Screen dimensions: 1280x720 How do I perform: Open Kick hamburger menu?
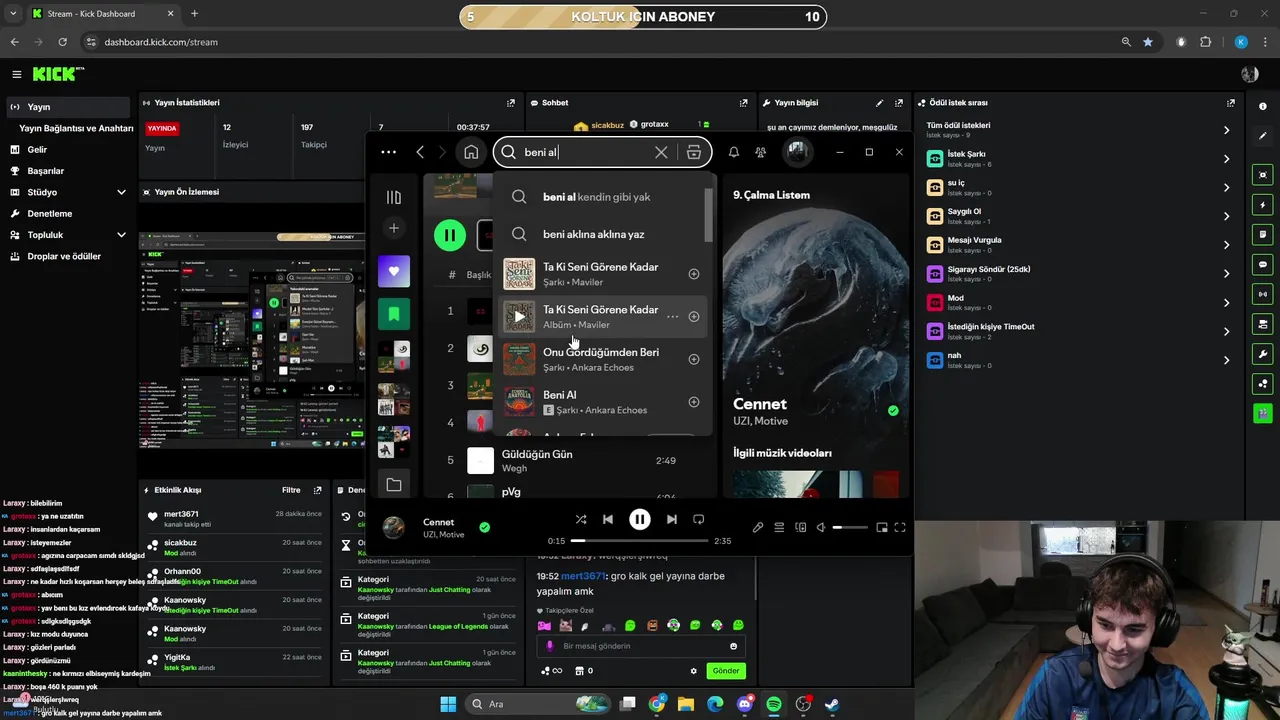point(17,74)
